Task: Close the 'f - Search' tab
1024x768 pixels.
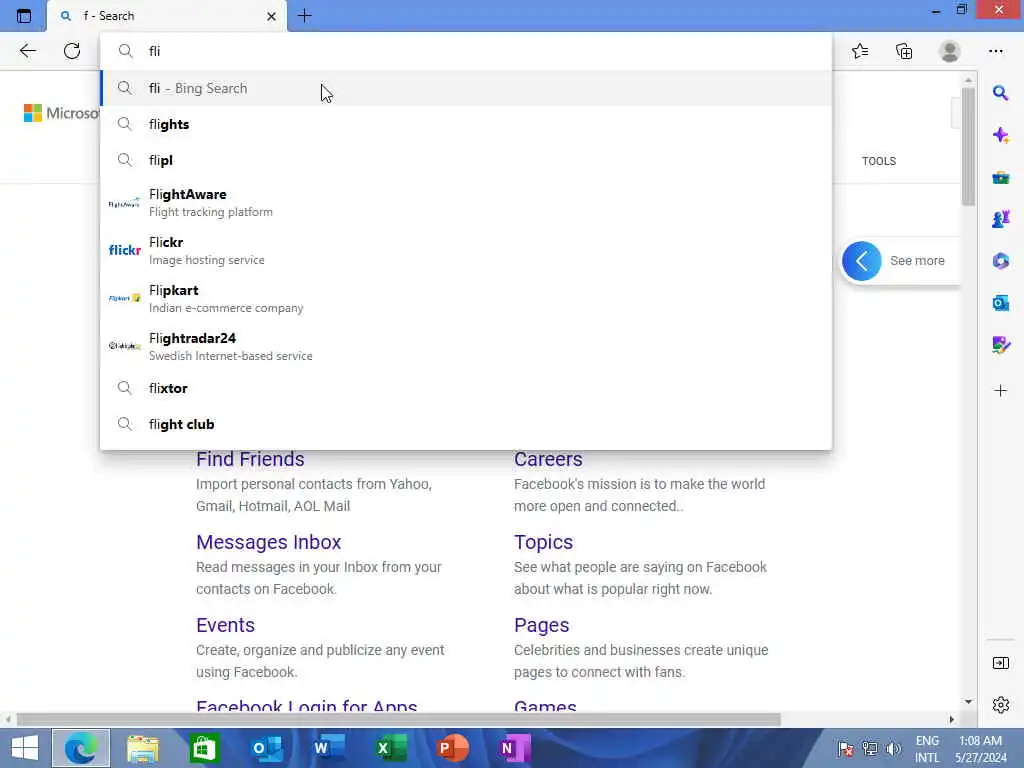Action: [x=272, y=16]
